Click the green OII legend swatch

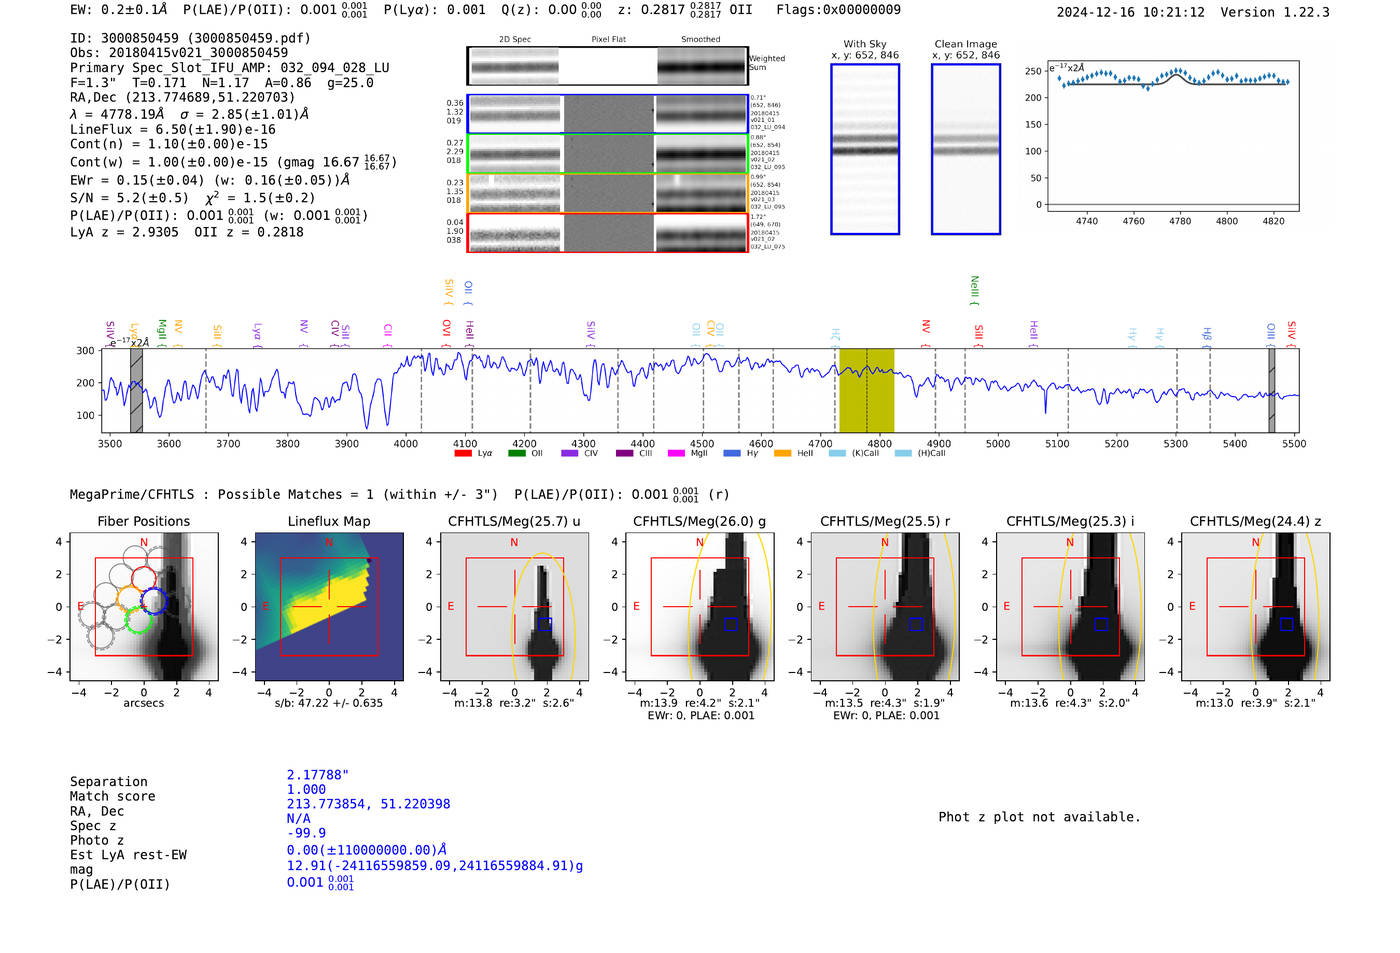[517, 453]
